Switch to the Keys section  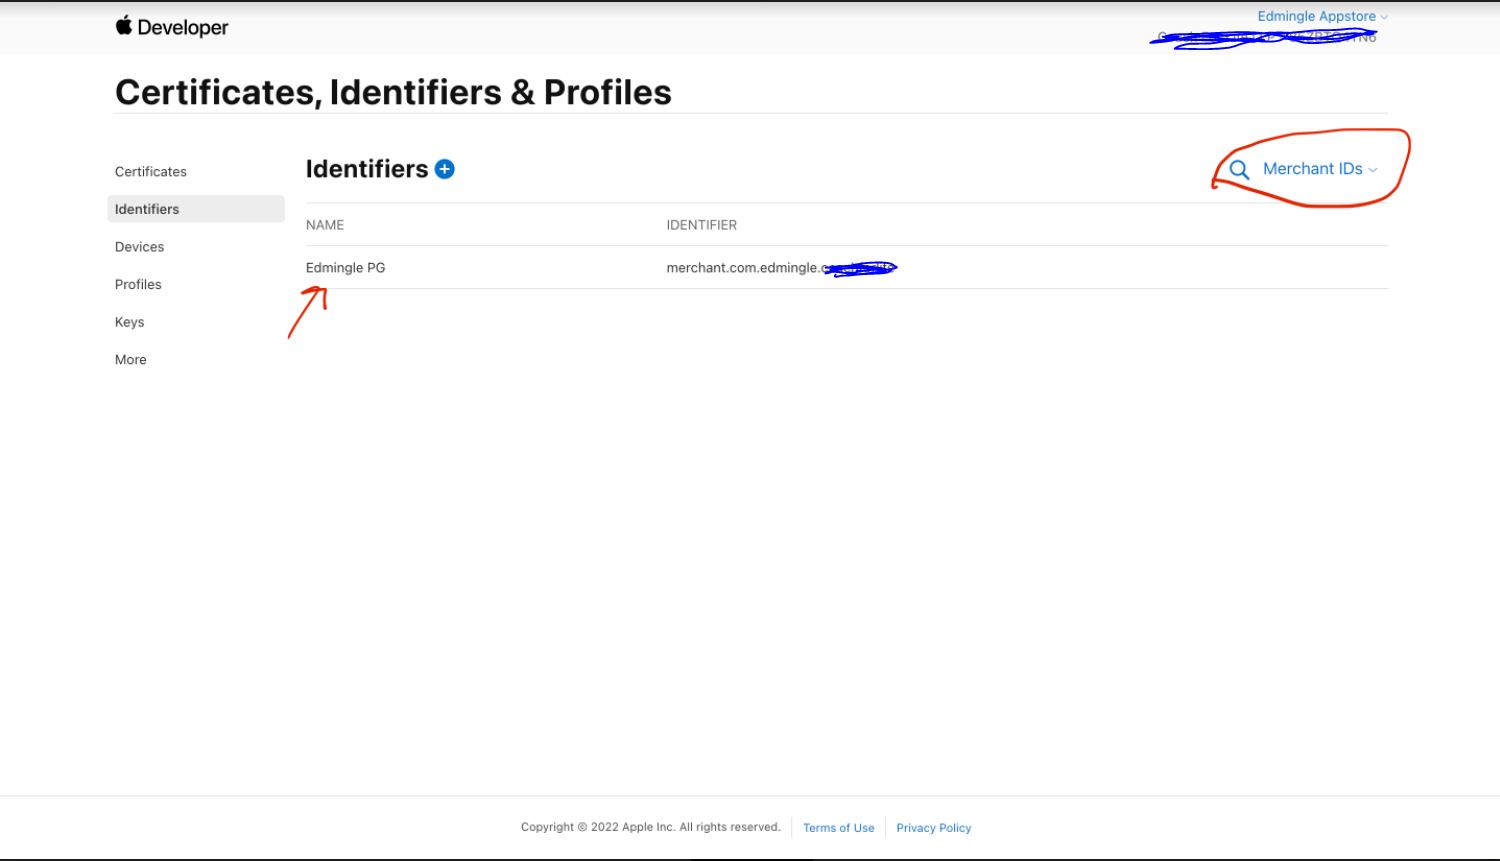click(129, 322)
